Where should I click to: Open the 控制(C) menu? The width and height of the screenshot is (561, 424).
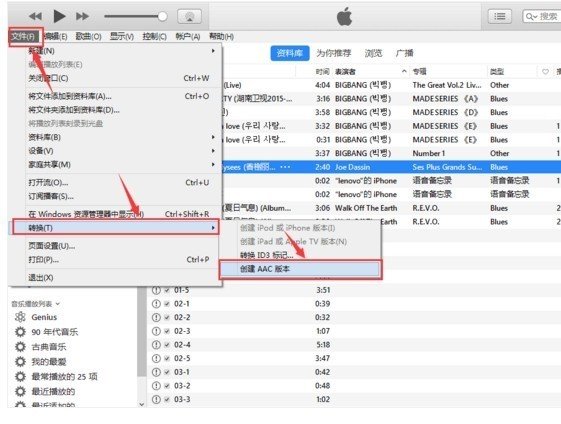click(x=155, y=36)
